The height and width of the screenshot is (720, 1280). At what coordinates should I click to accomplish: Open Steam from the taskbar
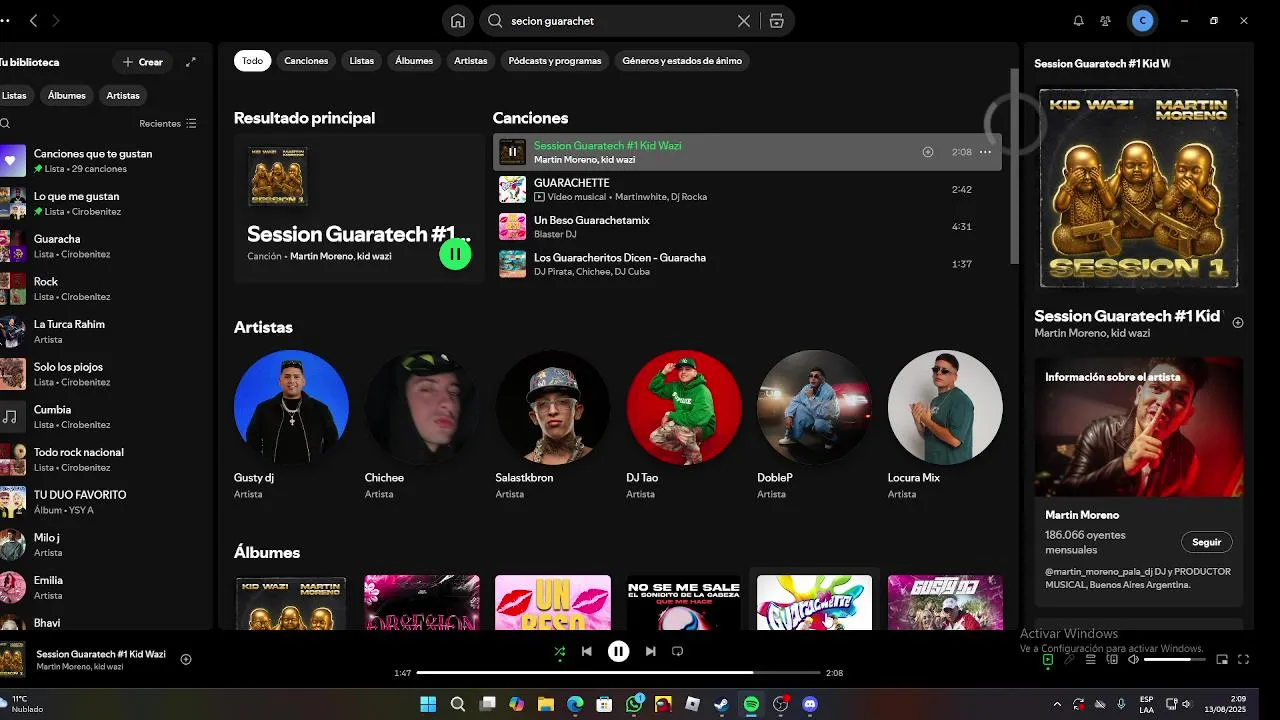point(722,705)
